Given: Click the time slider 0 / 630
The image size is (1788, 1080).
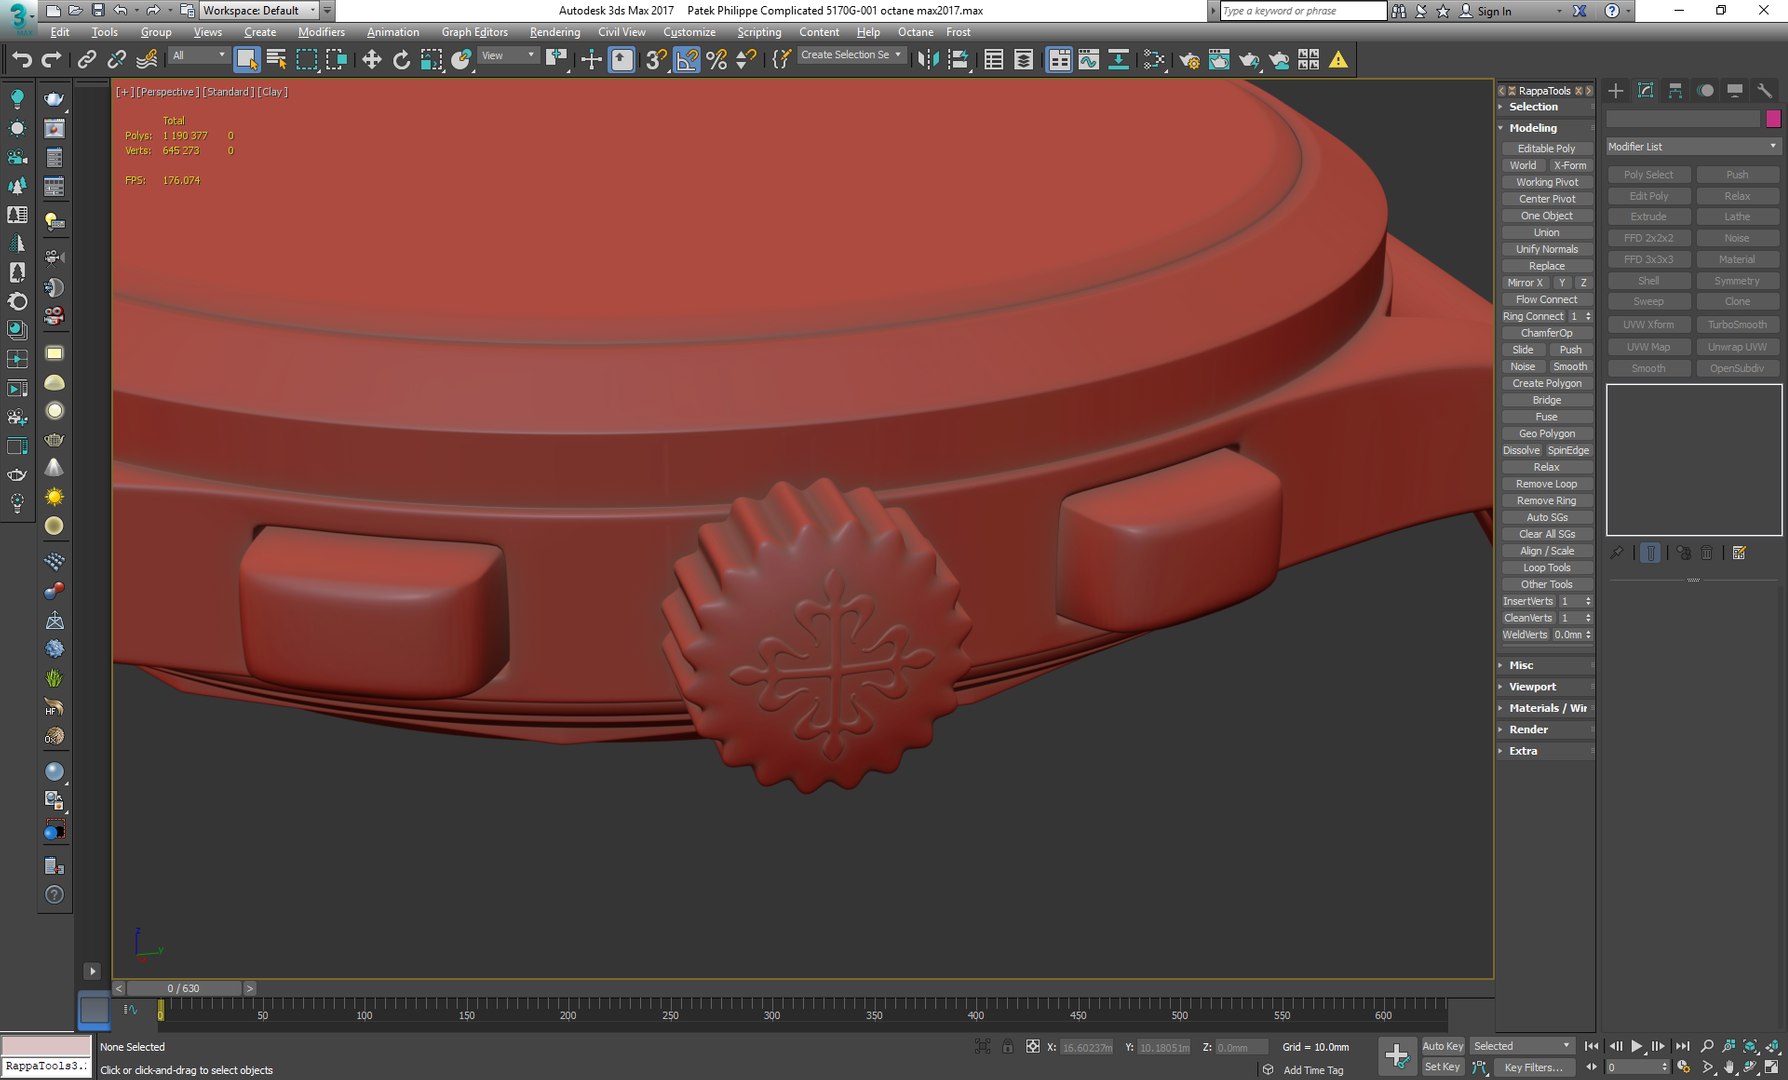Looking at the screenshot, I should click(184, 988).
